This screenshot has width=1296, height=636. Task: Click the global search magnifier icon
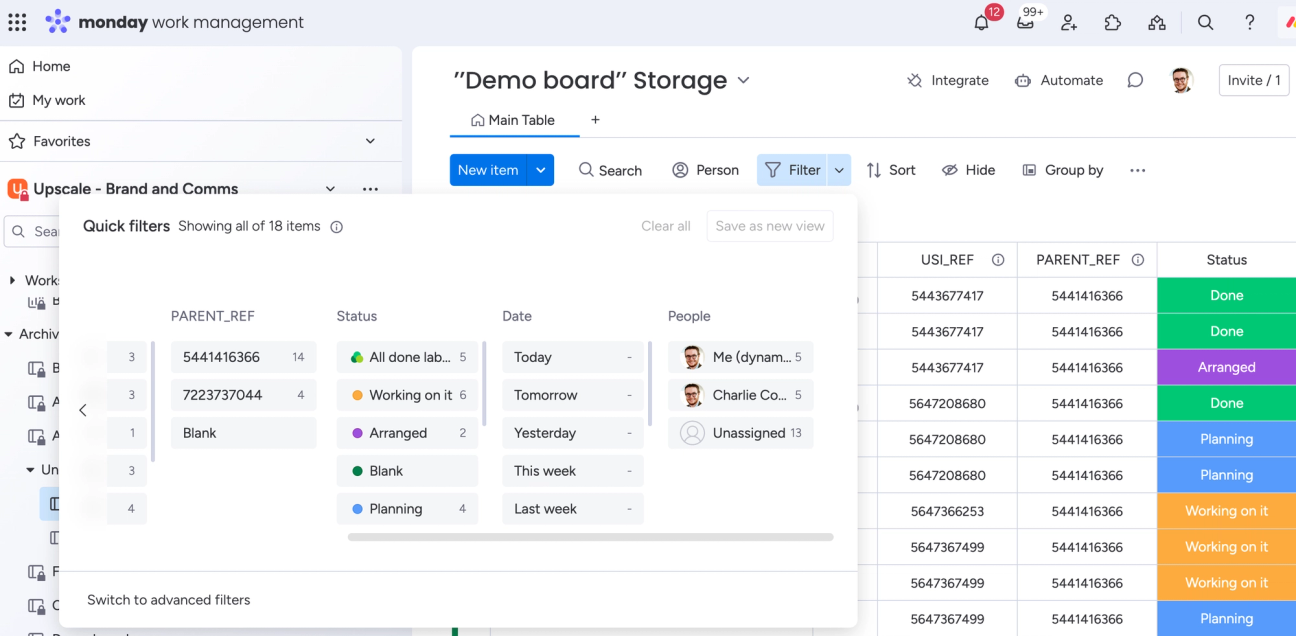pyautogui.click(x=1205, y=22)
